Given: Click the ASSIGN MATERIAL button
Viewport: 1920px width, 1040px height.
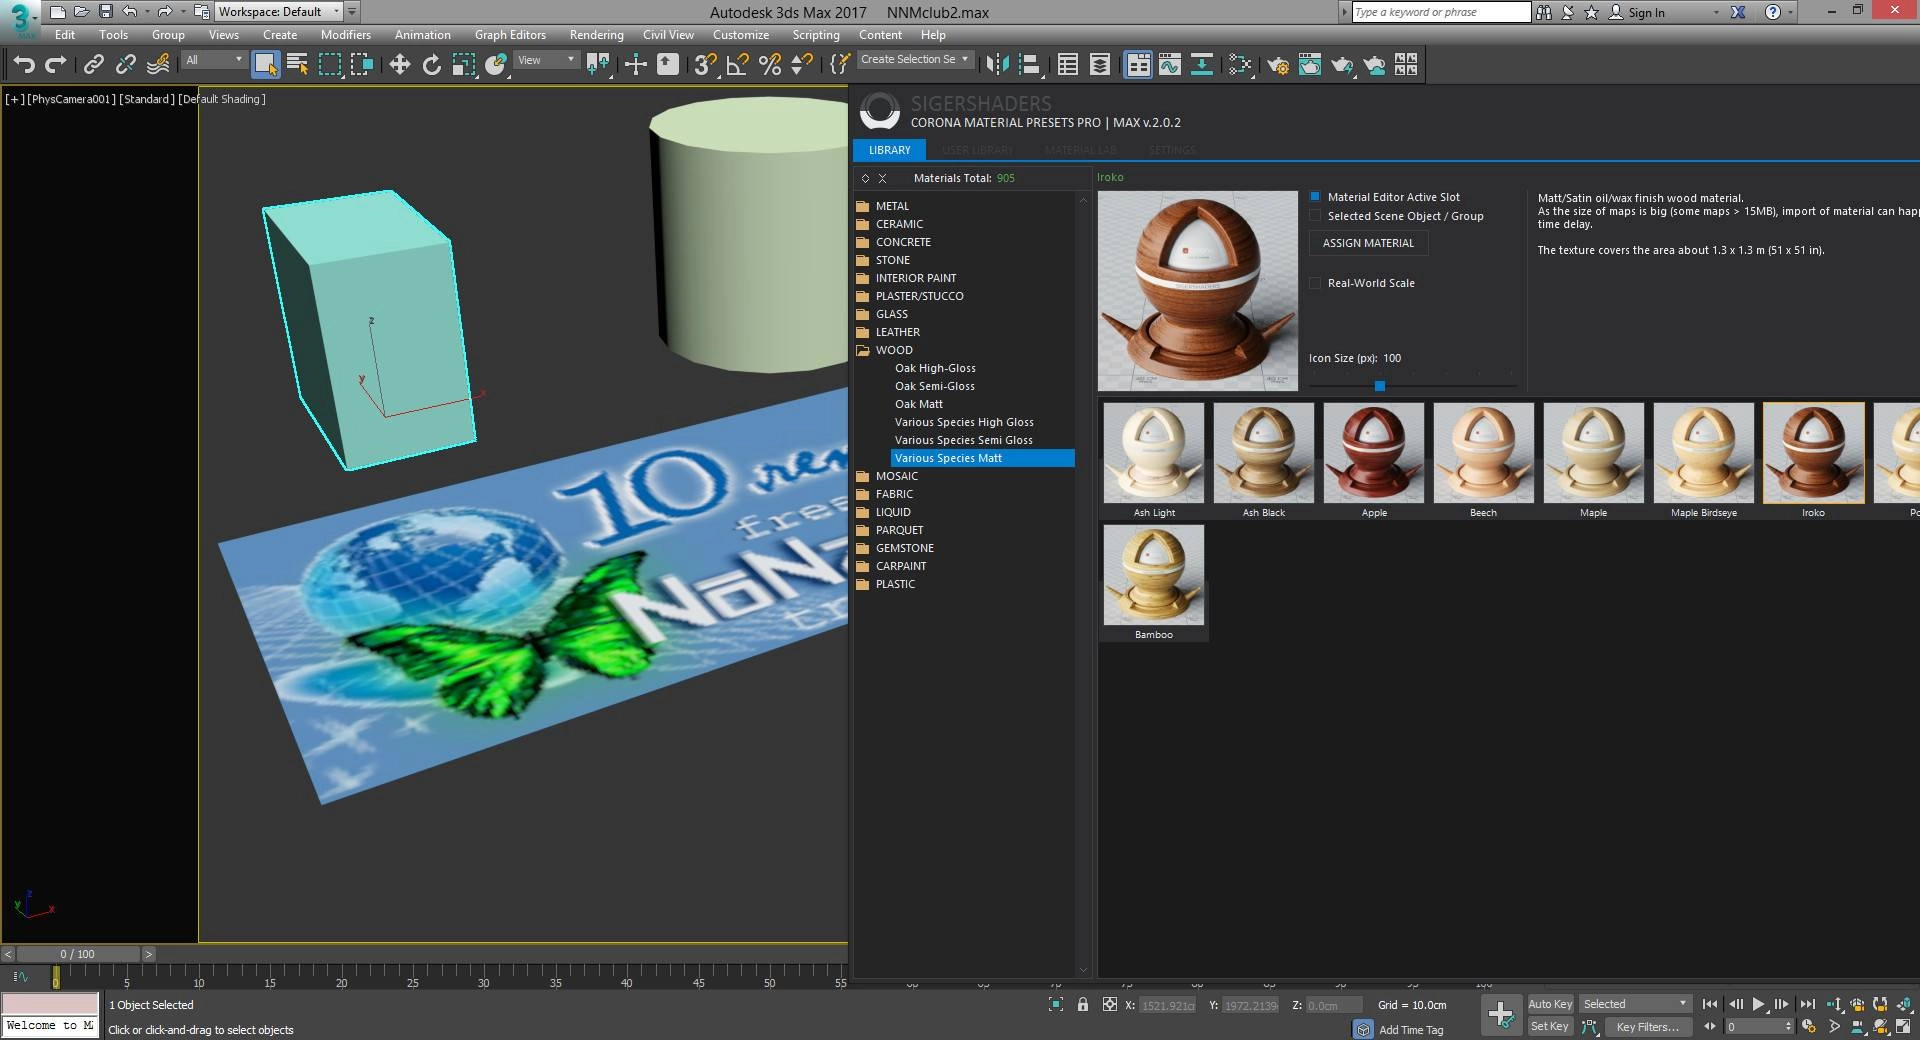Looking at the screenshot, I should tap(1368, 243).
